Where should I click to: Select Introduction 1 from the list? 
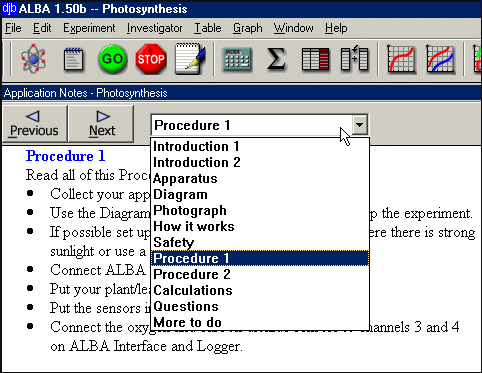(x=260, y=146)
